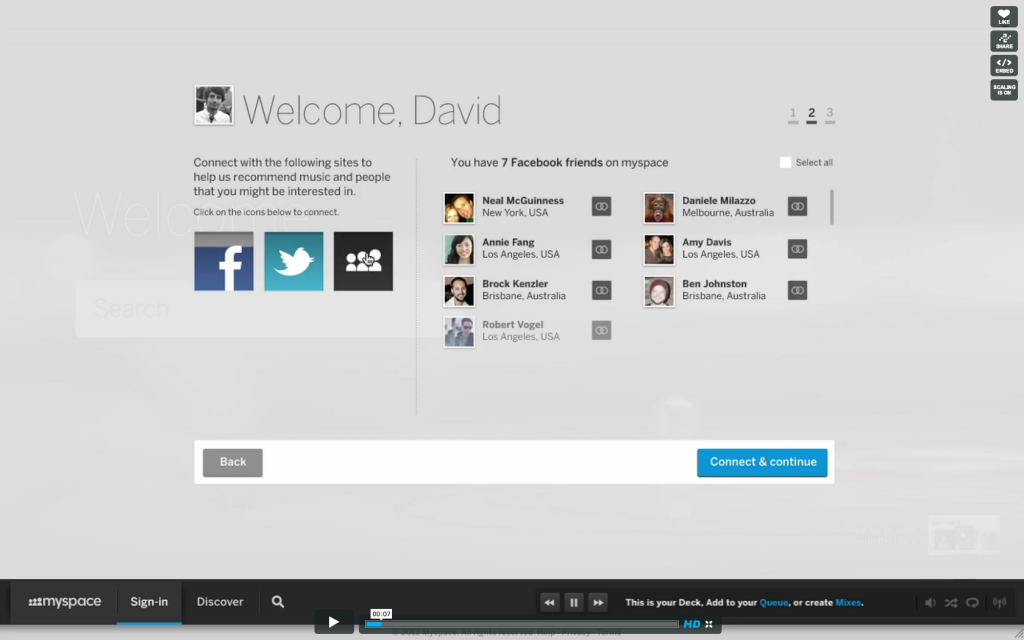Click the name "Ben Johnston"
The height and width of the screenshot is (640, 1024).
point(714,284)
